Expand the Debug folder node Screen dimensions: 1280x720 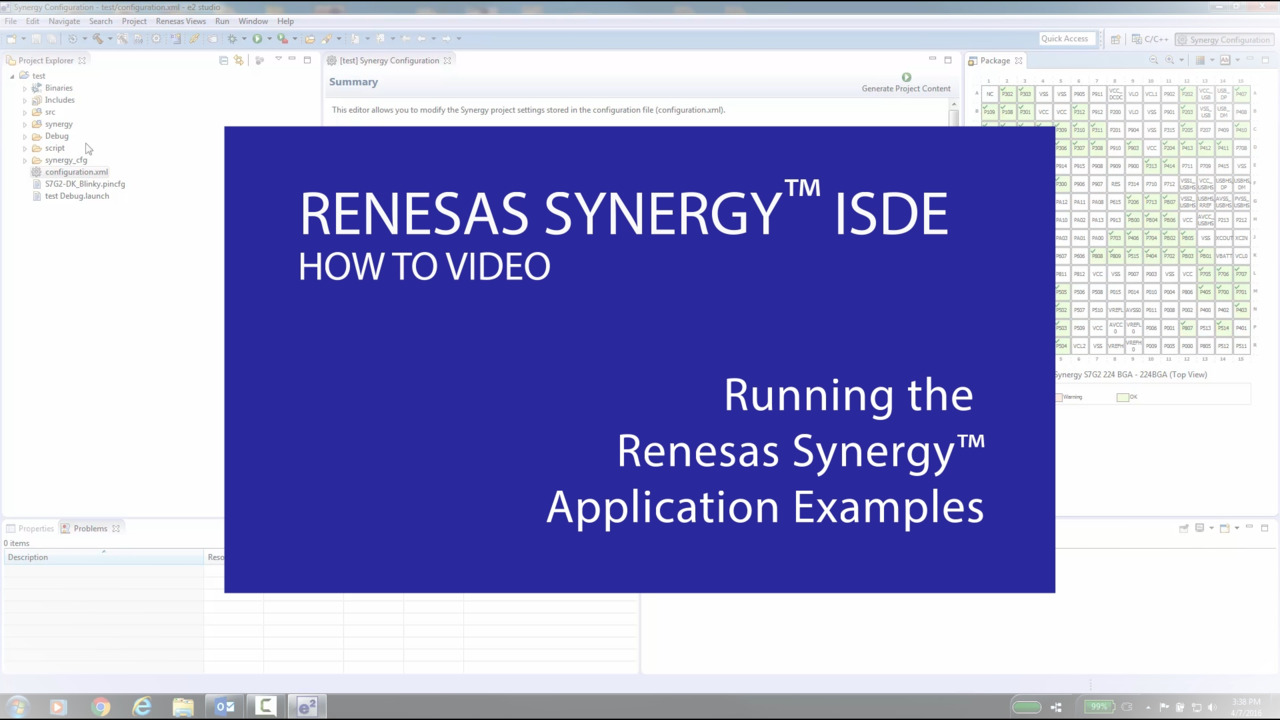coord(25,136)
